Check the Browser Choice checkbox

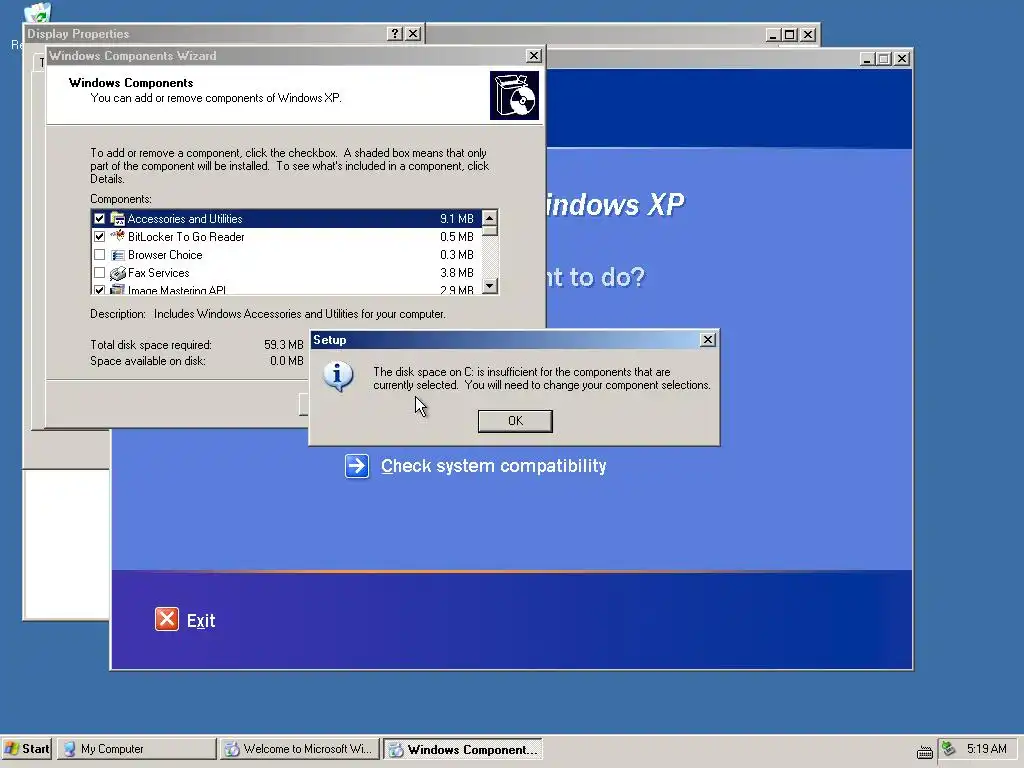[x=99, y=255]
